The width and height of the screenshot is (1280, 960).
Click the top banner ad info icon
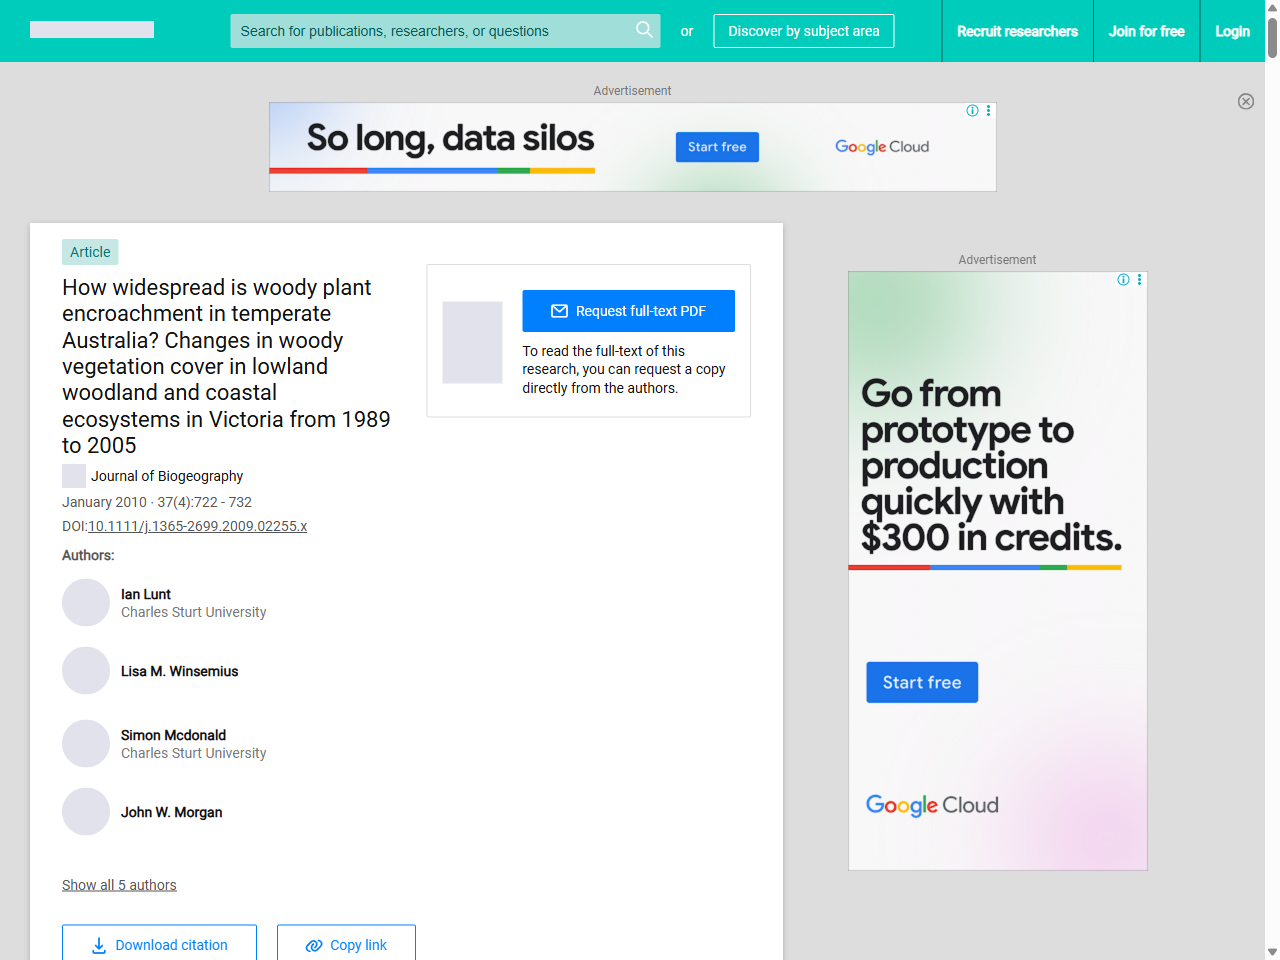point(972,111)
